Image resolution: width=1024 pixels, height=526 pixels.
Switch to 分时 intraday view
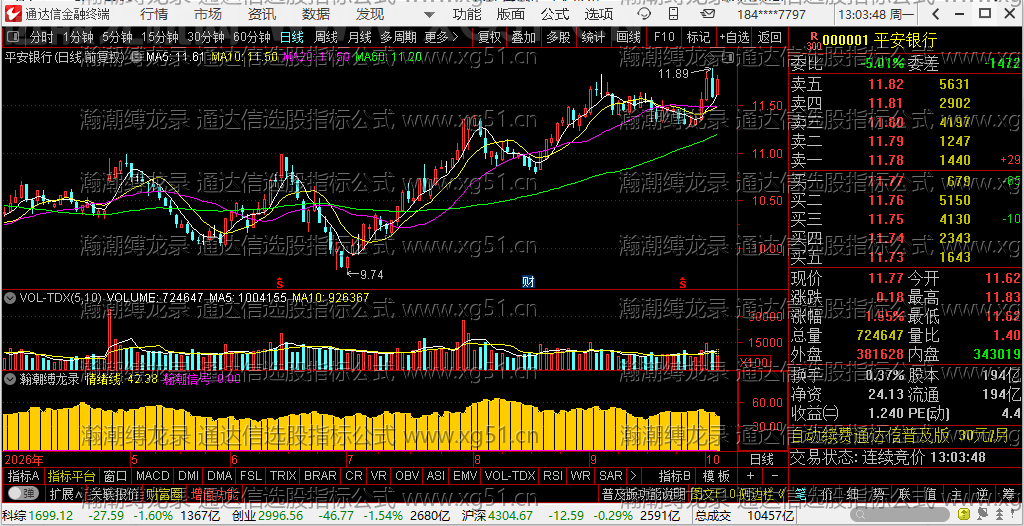[x=42, y=37]
